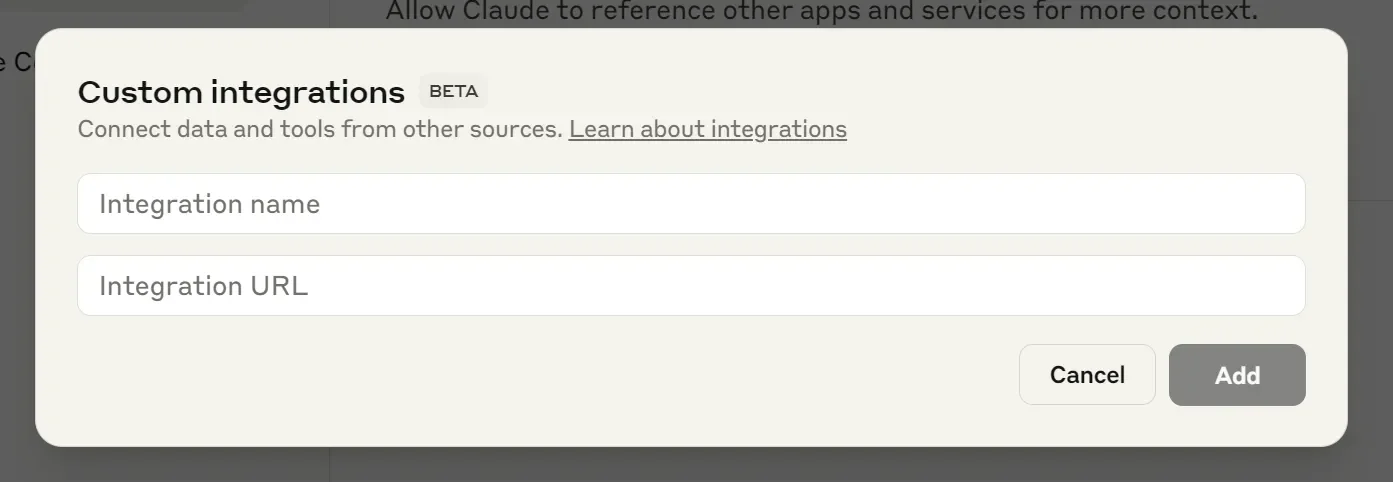This screenshot has height=482, width=1393.
Task: Click the grey Add button
Action: (x=1237, y=375)
